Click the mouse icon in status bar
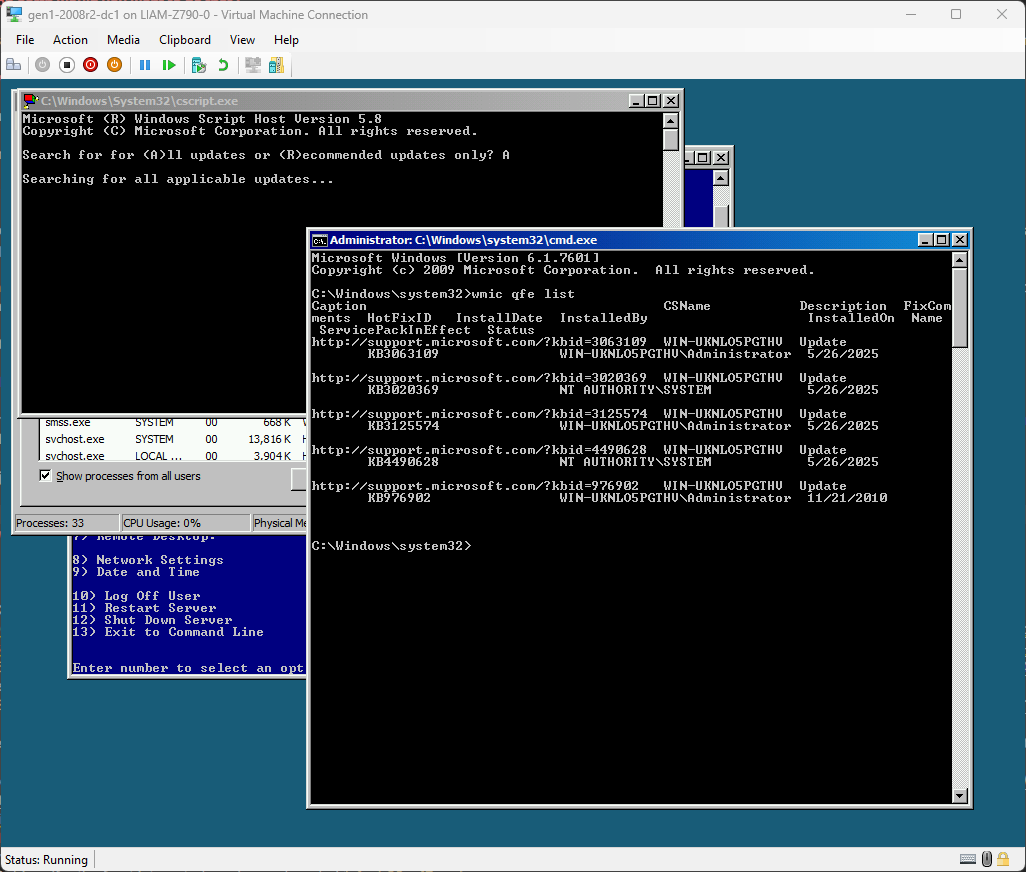1026x872 pixels. coord(987,859)
